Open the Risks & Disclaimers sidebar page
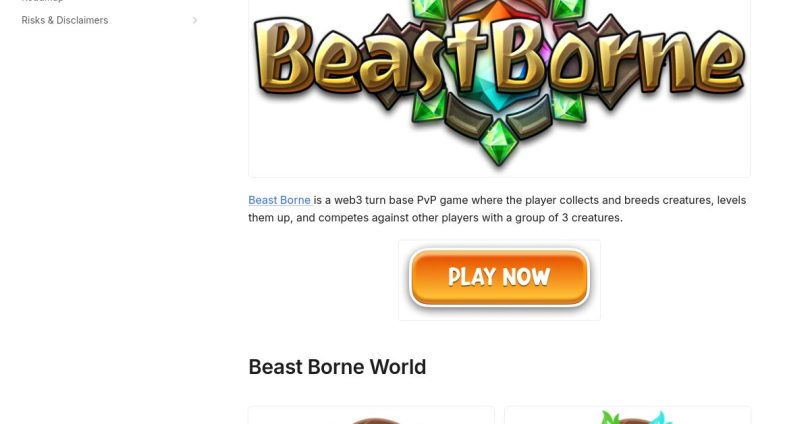The width and height of the screenshot is (810, 424). click(x=65, y=20)
